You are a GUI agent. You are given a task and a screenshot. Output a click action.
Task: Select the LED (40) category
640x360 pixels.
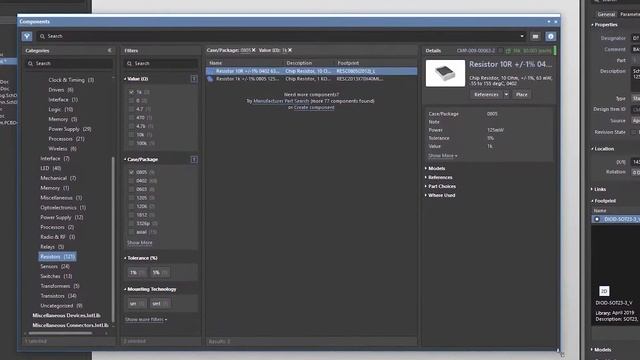(51, 168)
